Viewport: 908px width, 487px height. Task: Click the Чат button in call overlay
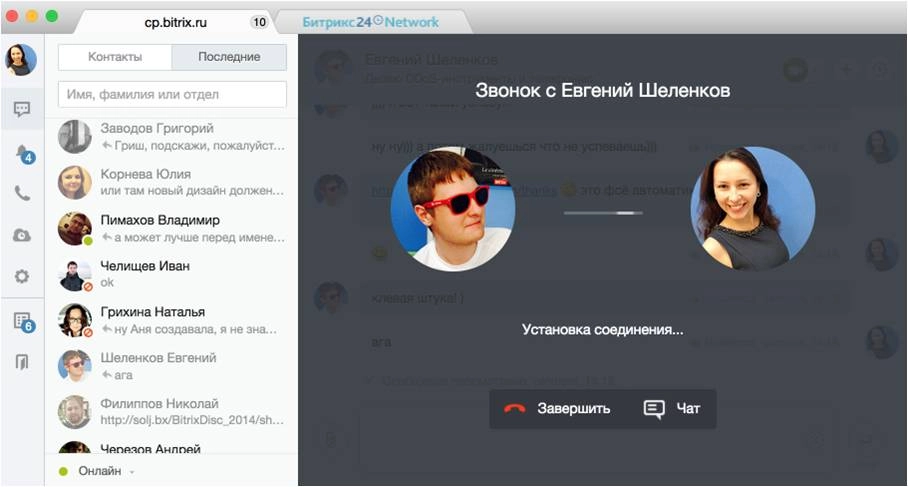(x=672, y=408)
